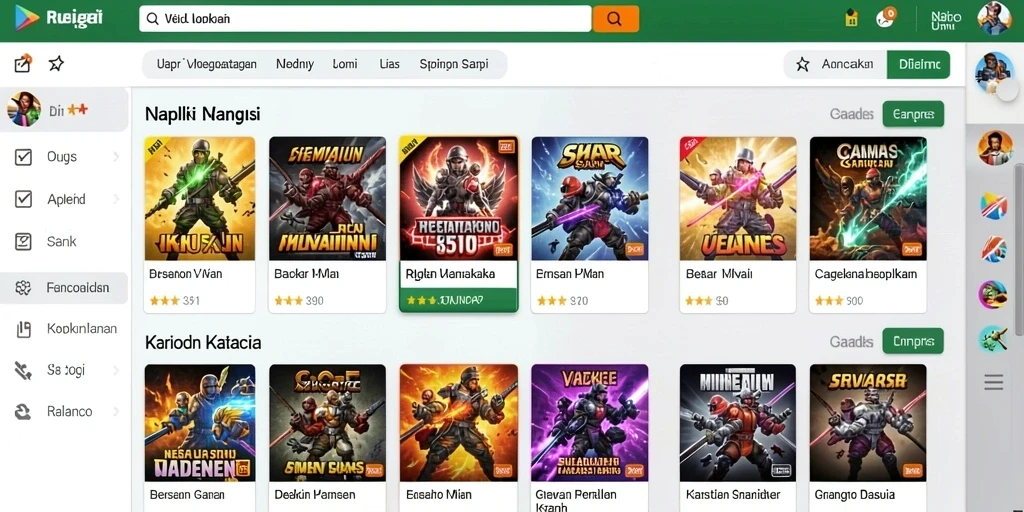Open the Deakin Pamsen game thumbnail

(327, 423)
